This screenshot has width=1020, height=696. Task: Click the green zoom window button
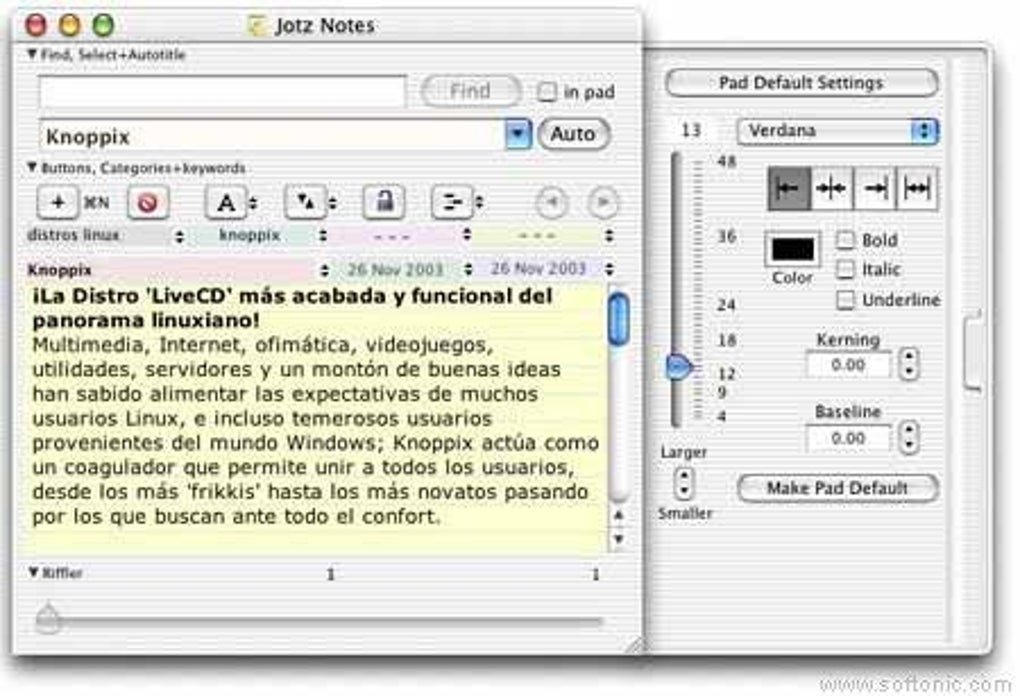103,25
